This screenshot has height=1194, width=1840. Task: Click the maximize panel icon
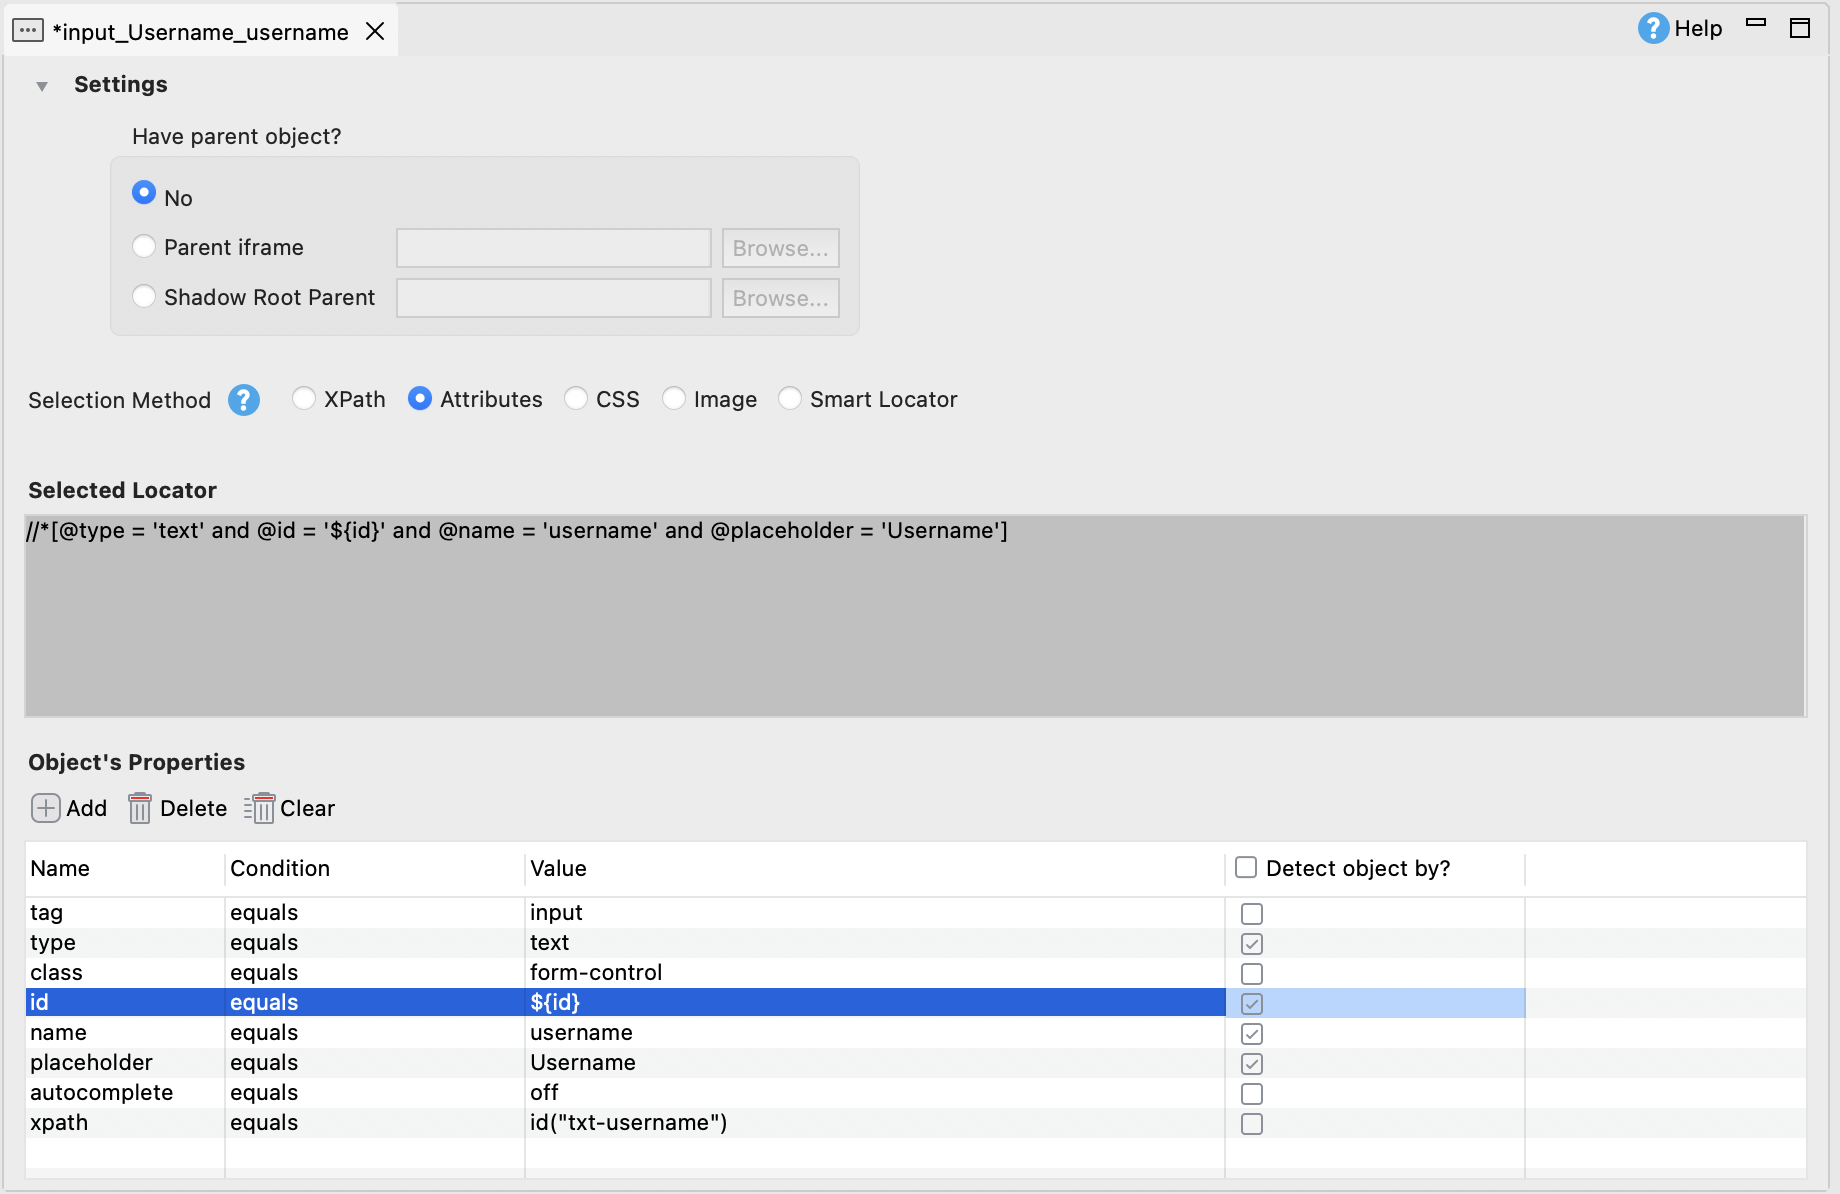click(1799, 28)
